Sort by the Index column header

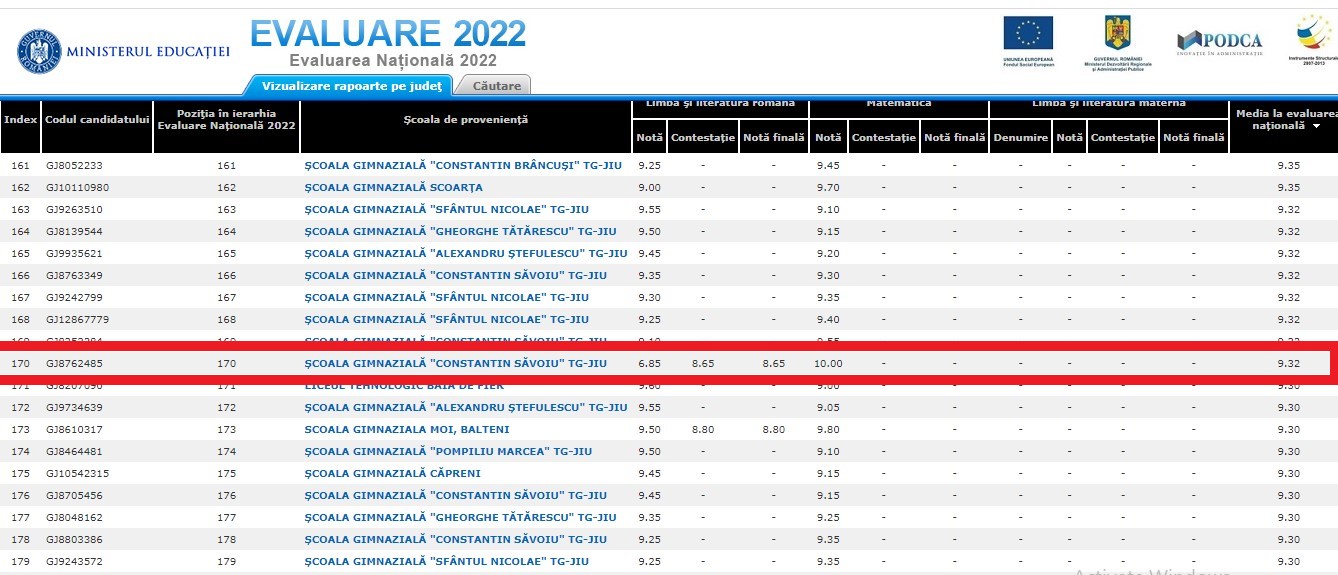20,120
